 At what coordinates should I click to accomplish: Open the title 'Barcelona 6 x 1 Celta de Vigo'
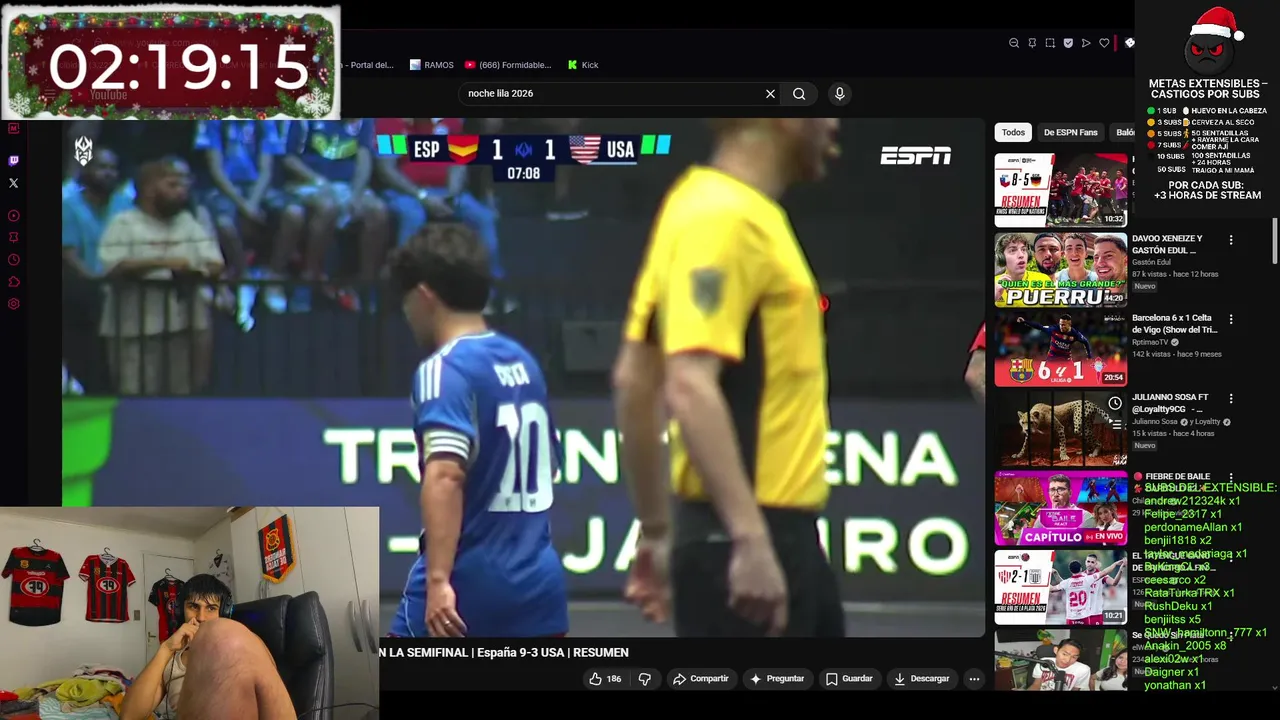[1175, 323]
